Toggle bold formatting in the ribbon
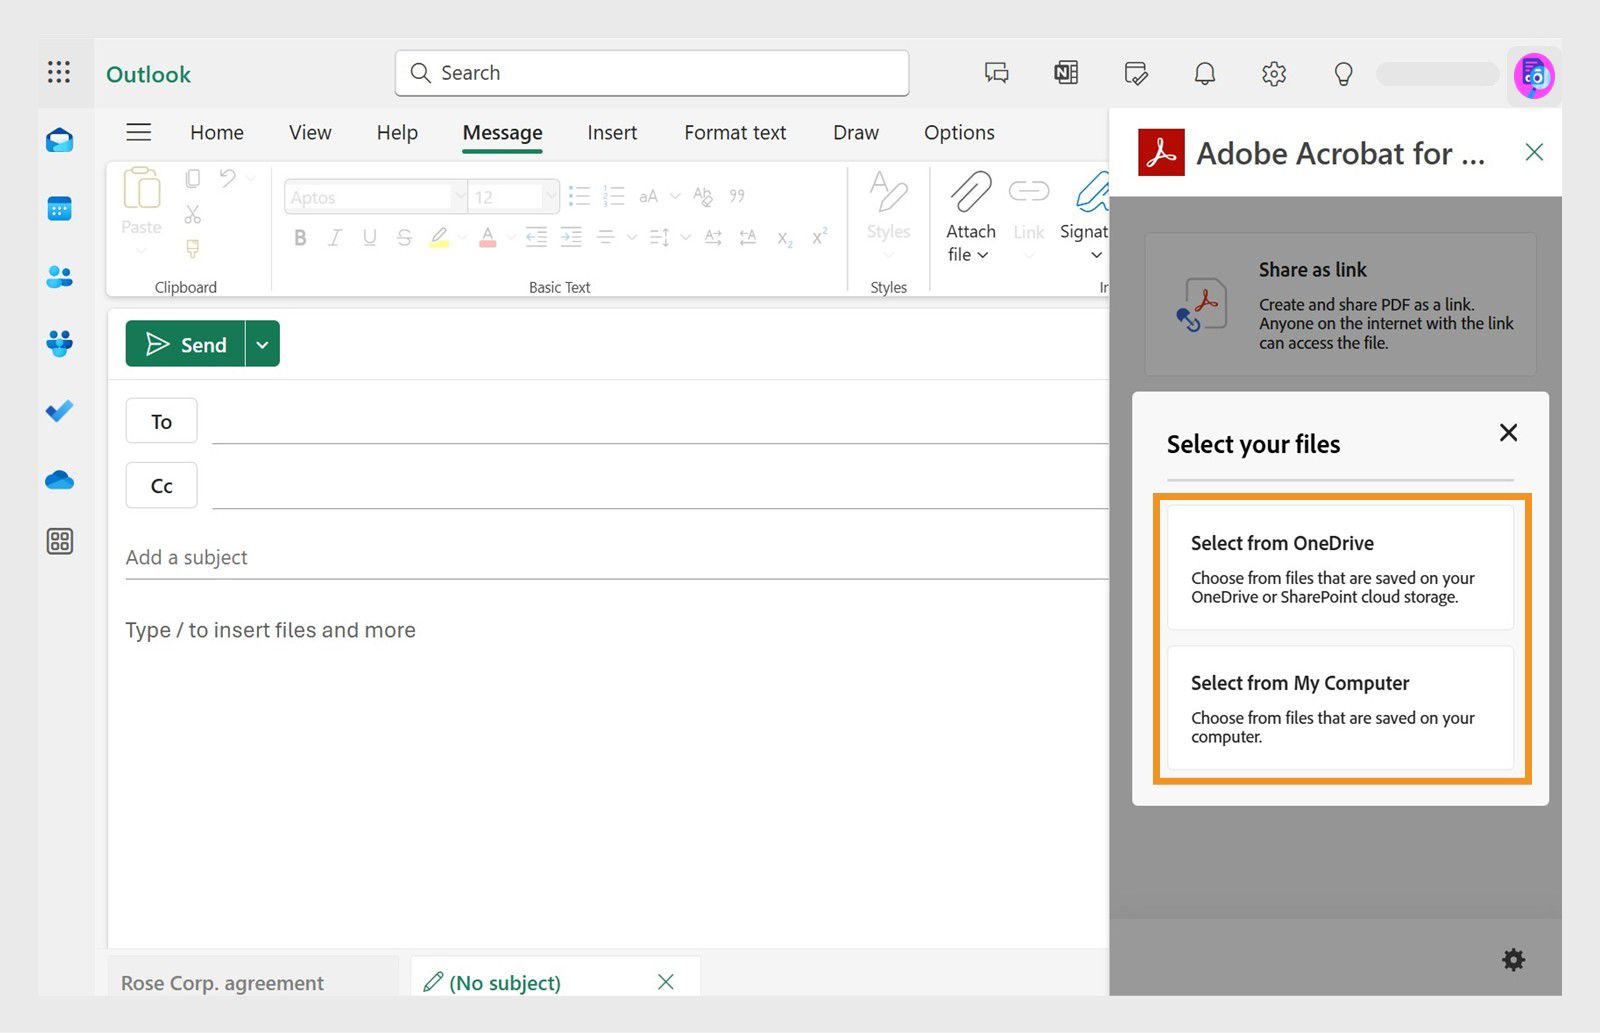The height and width of the screenshot is (1033, 1600). coord(299,237)
